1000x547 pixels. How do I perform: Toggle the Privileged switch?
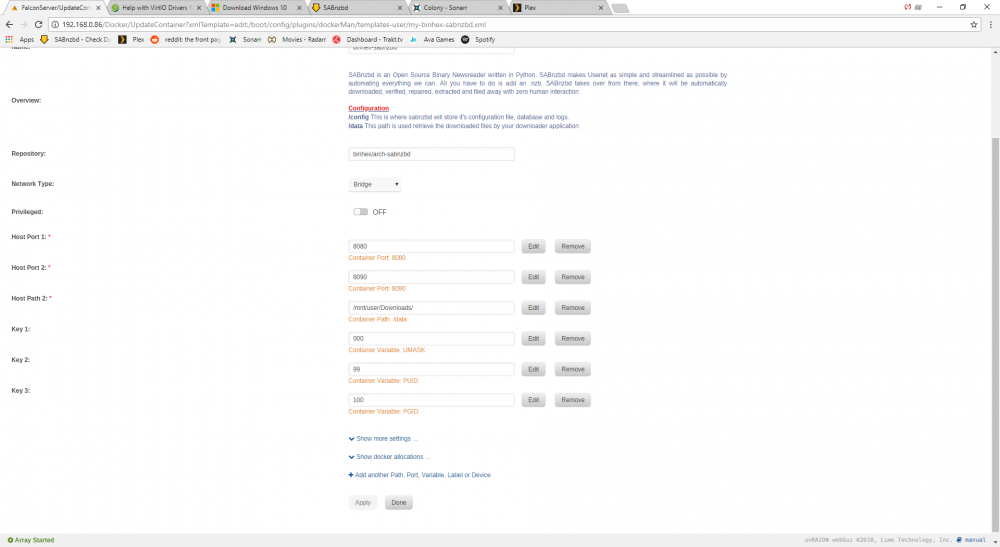tap(360, 212)
